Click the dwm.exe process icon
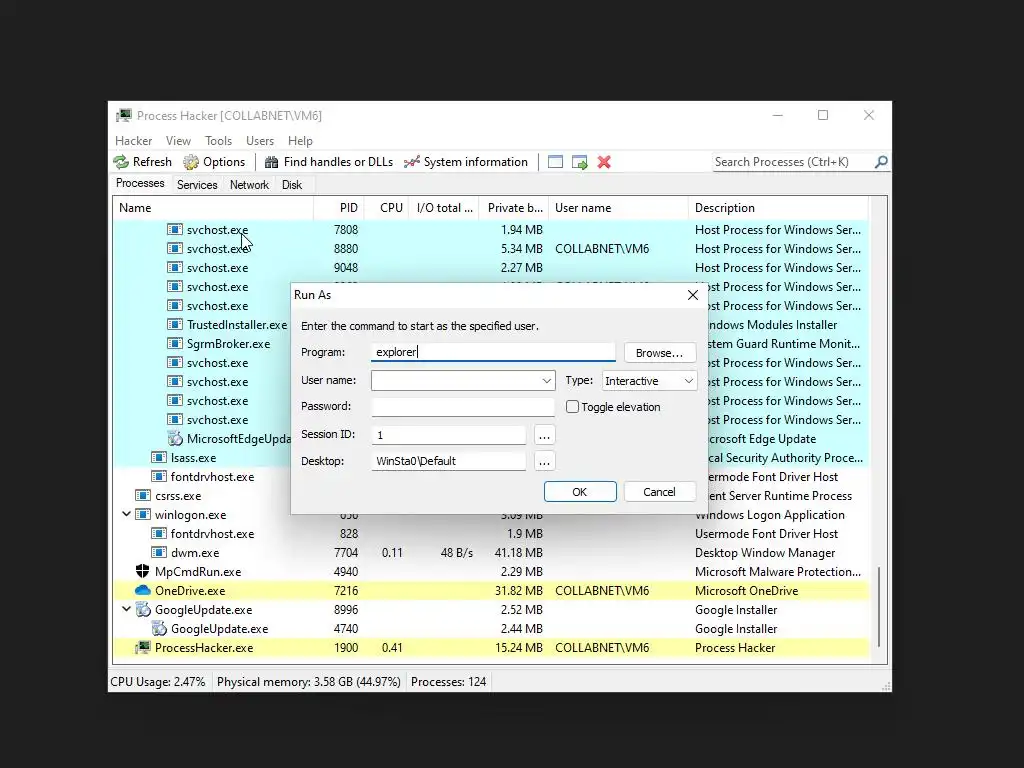Viewport: 1024px width, 768px height. pyautogui.click(x=159, y=552)
